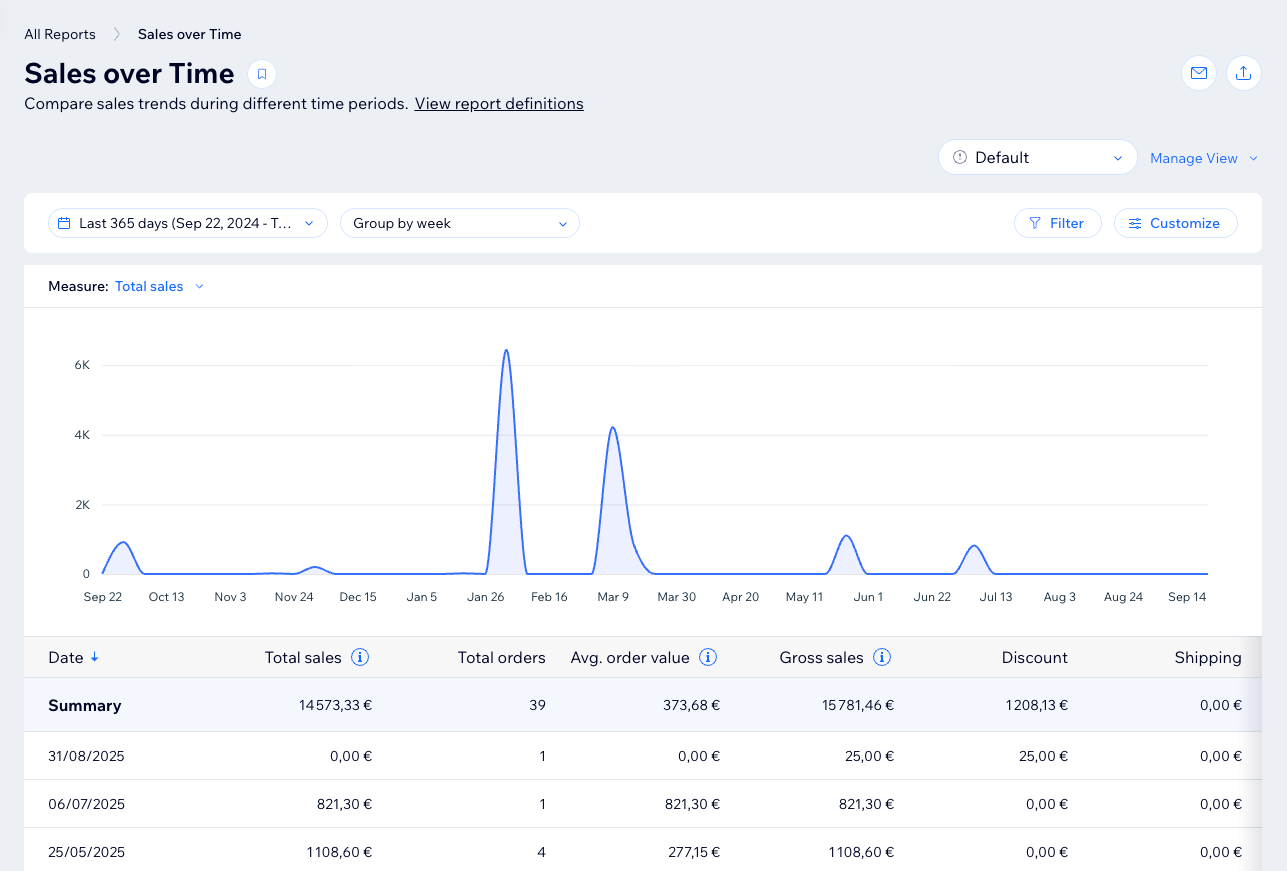Screen dimensions: 1287x871
Task: Click the Discount column header
Action: [x=1034, y=657]
